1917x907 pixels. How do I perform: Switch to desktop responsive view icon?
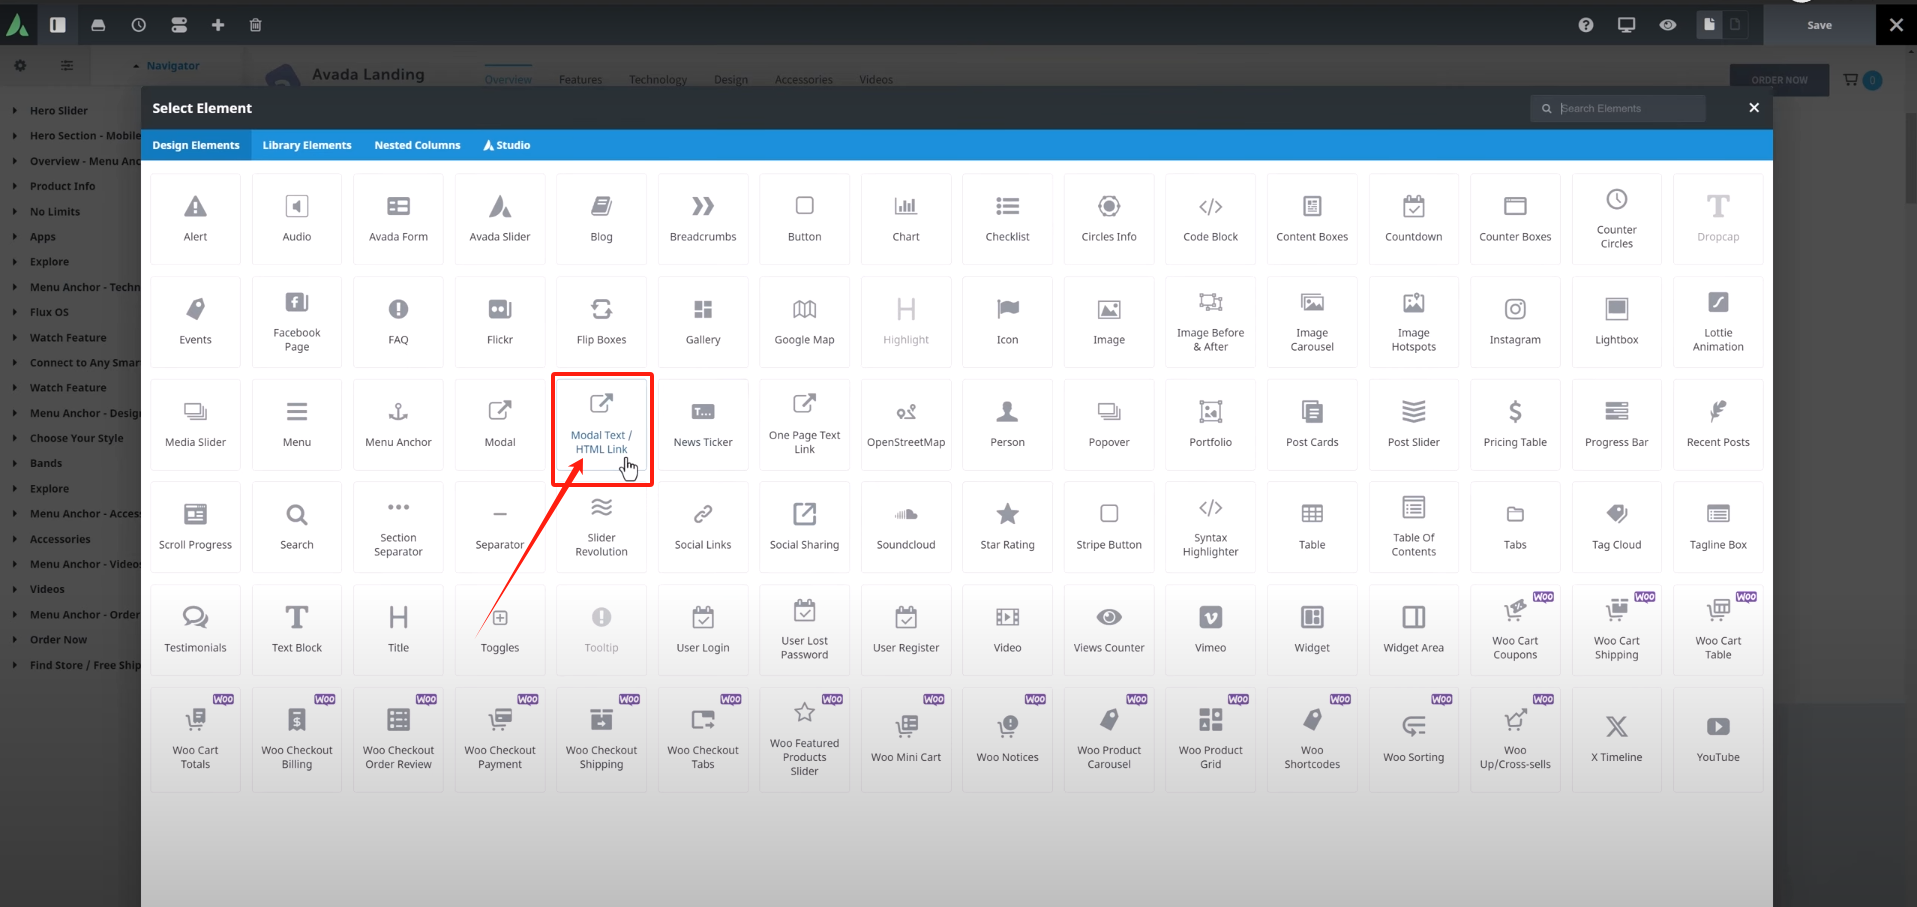[1626, 25]
